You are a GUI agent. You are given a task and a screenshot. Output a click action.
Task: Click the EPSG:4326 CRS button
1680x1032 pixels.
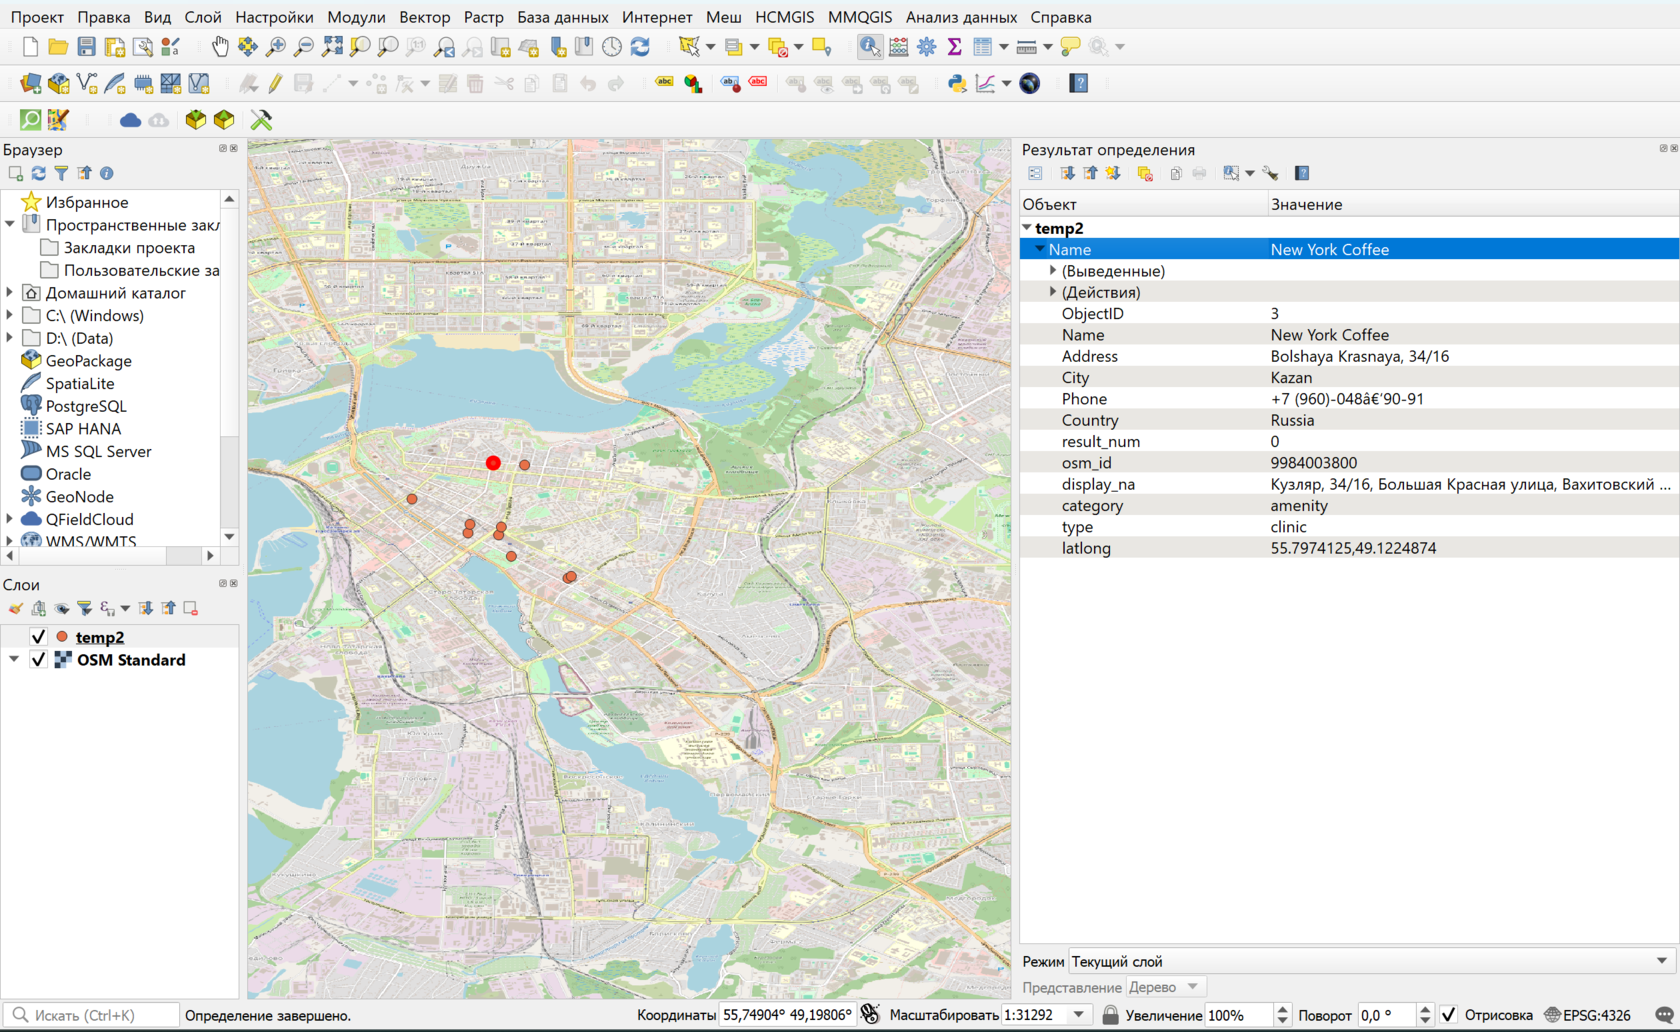pos(1587,1015)
